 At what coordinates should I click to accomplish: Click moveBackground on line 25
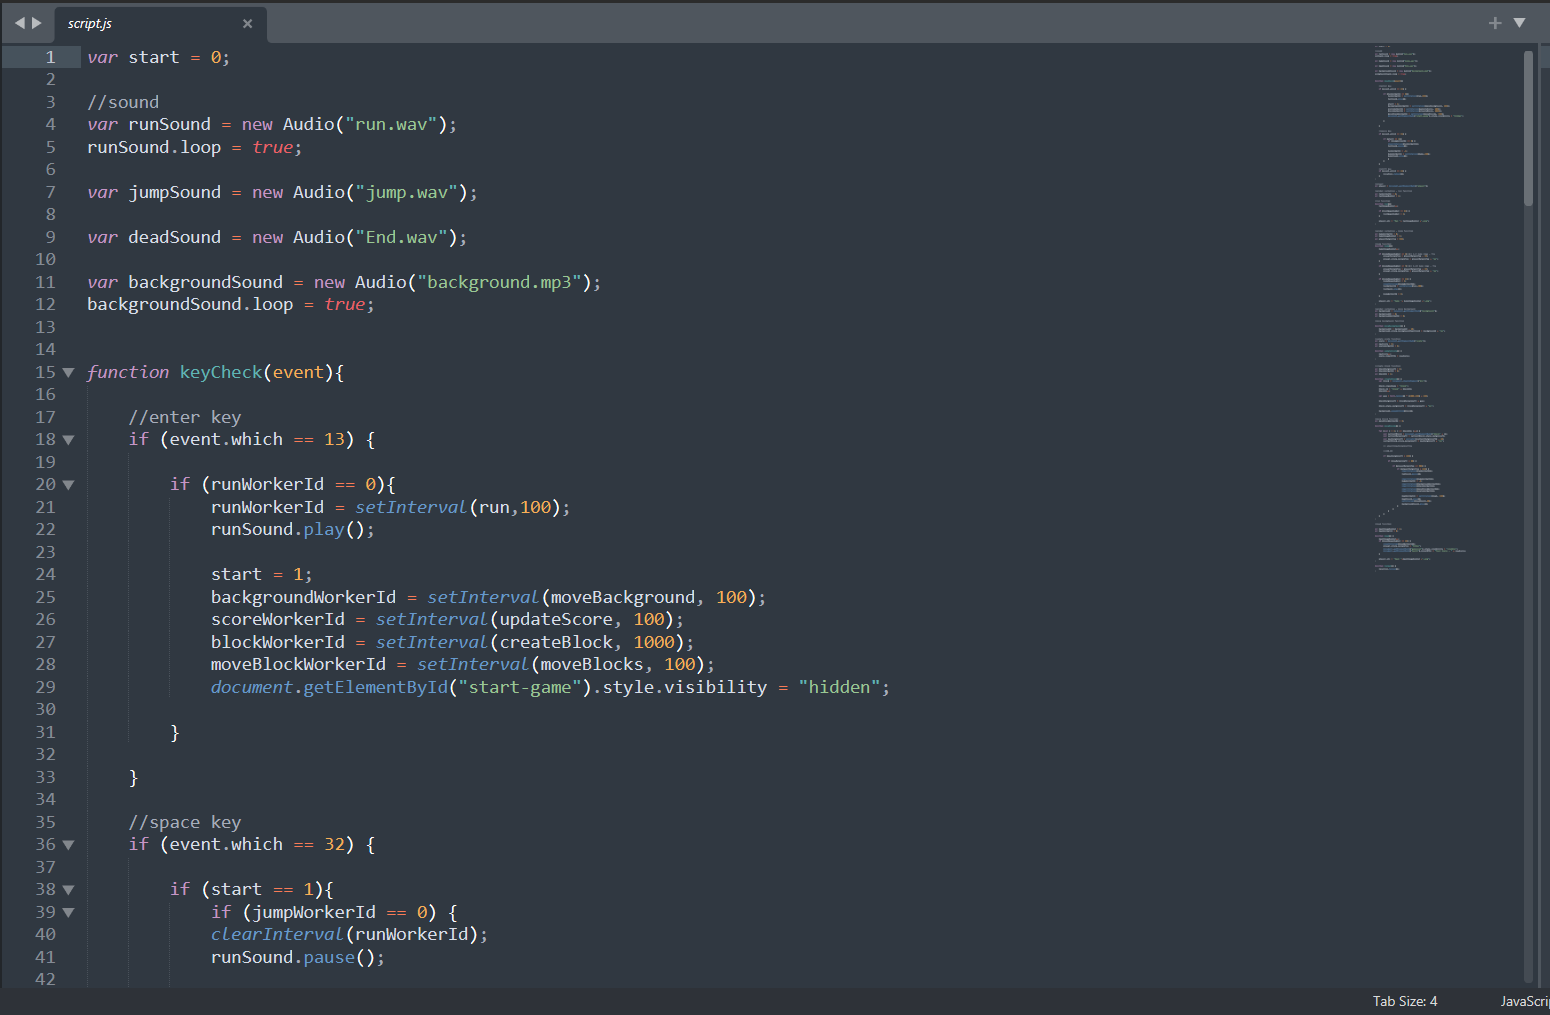pos(623,597)
